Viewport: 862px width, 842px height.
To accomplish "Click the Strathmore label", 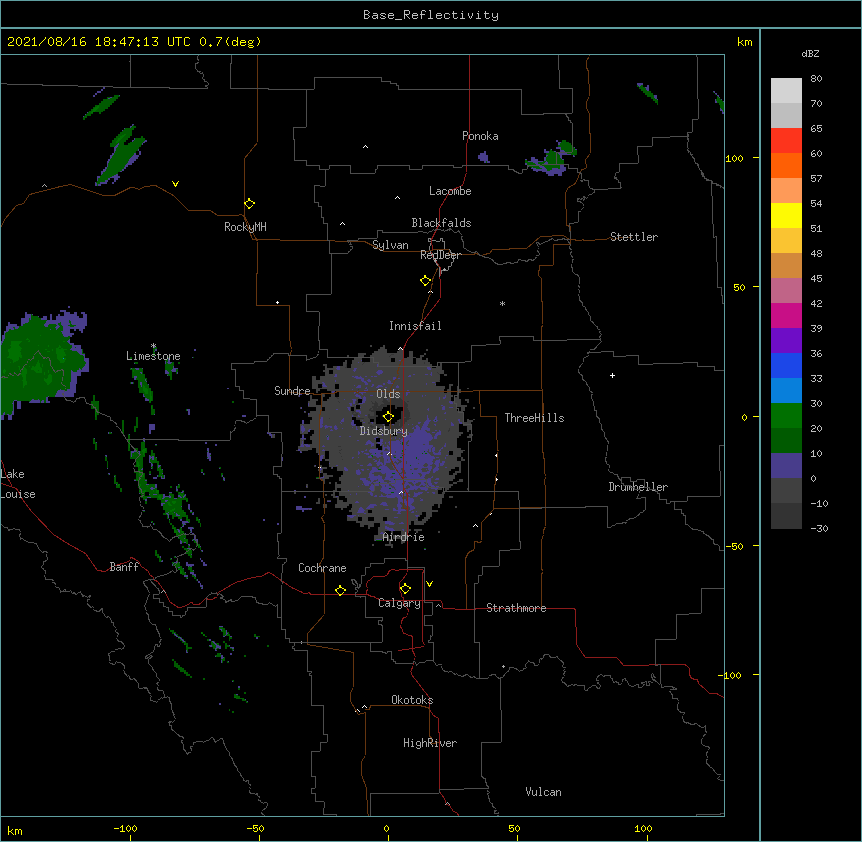I will 516,608.
